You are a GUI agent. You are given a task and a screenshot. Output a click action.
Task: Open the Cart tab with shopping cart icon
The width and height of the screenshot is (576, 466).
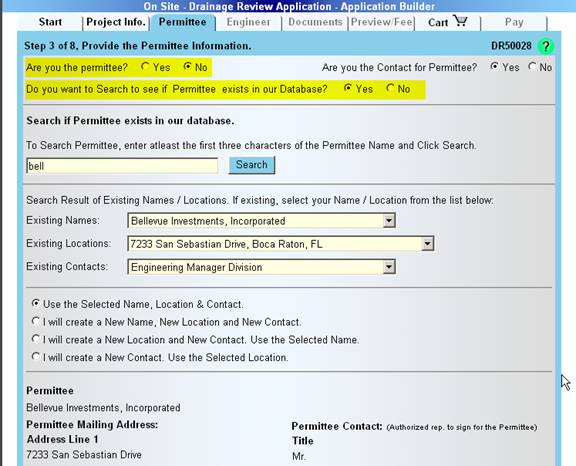pyautogui.click(x=447, y=22)
